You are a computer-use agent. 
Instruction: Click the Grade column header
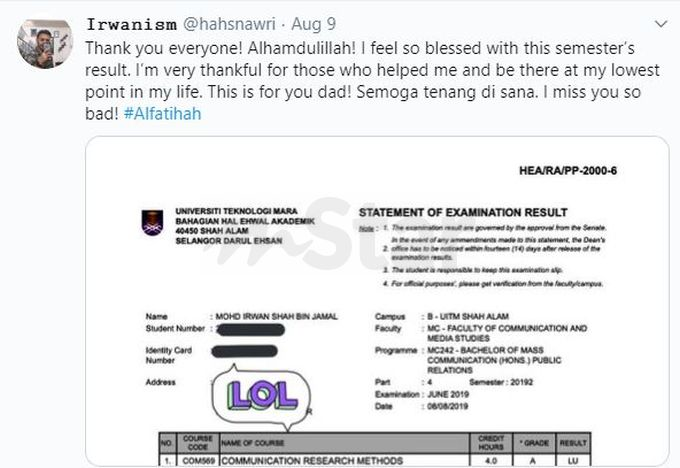(x=534, y=443)
